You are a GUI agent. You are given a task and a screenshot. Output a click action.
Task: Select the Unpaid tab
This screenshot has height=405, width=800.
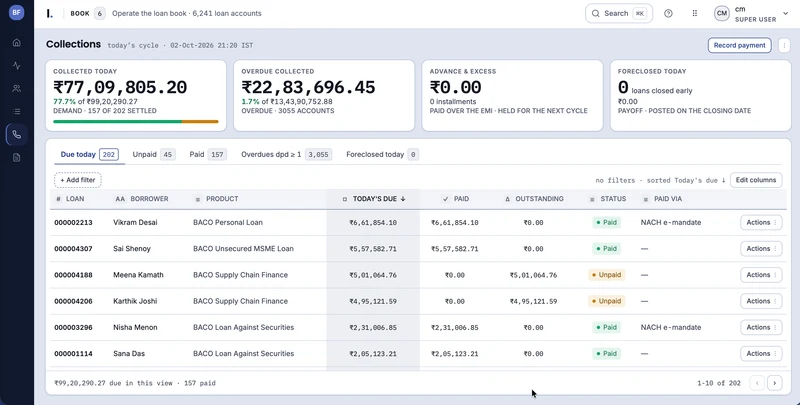click(x=154, y=155)
